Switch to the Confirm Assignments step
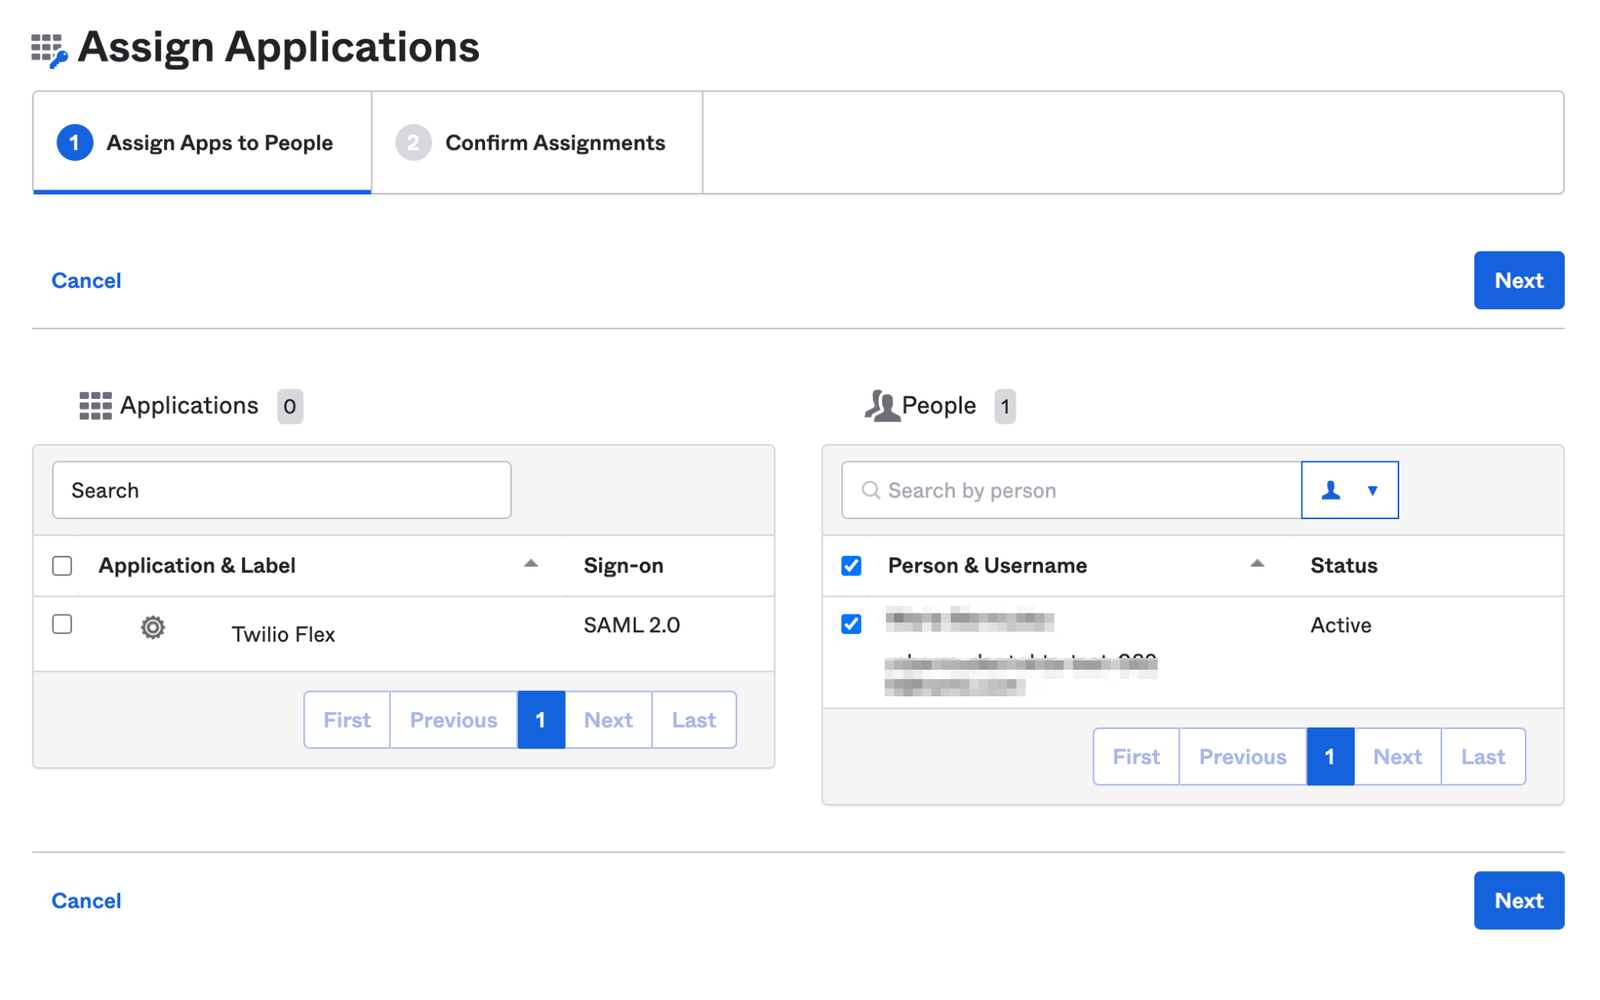This screenshot has width=1600, height=1000. tap(554, 142)
